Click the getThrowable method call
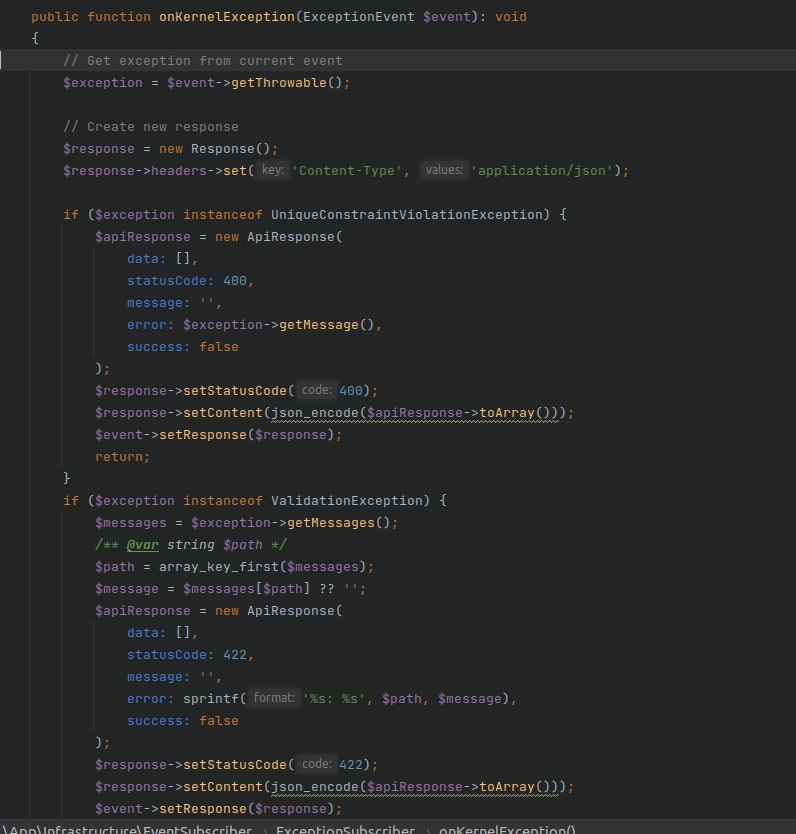The image size is (796, 834). pos(279,82)
